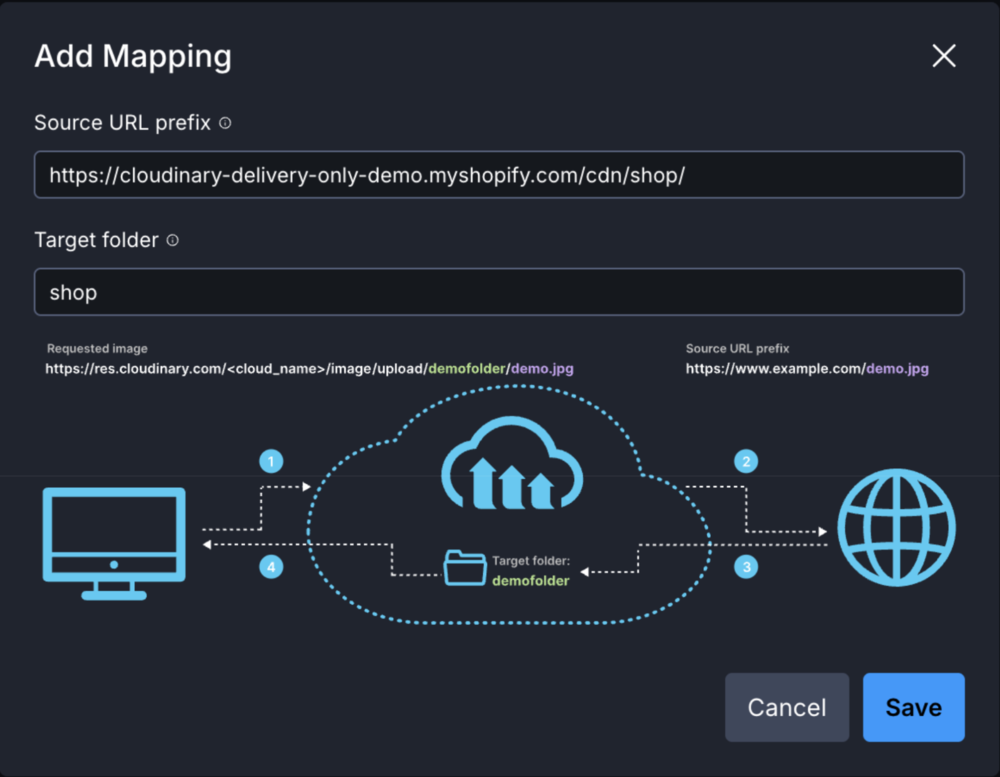Click inside the Target folder field
1000x777 pixels.
[499, 291]
